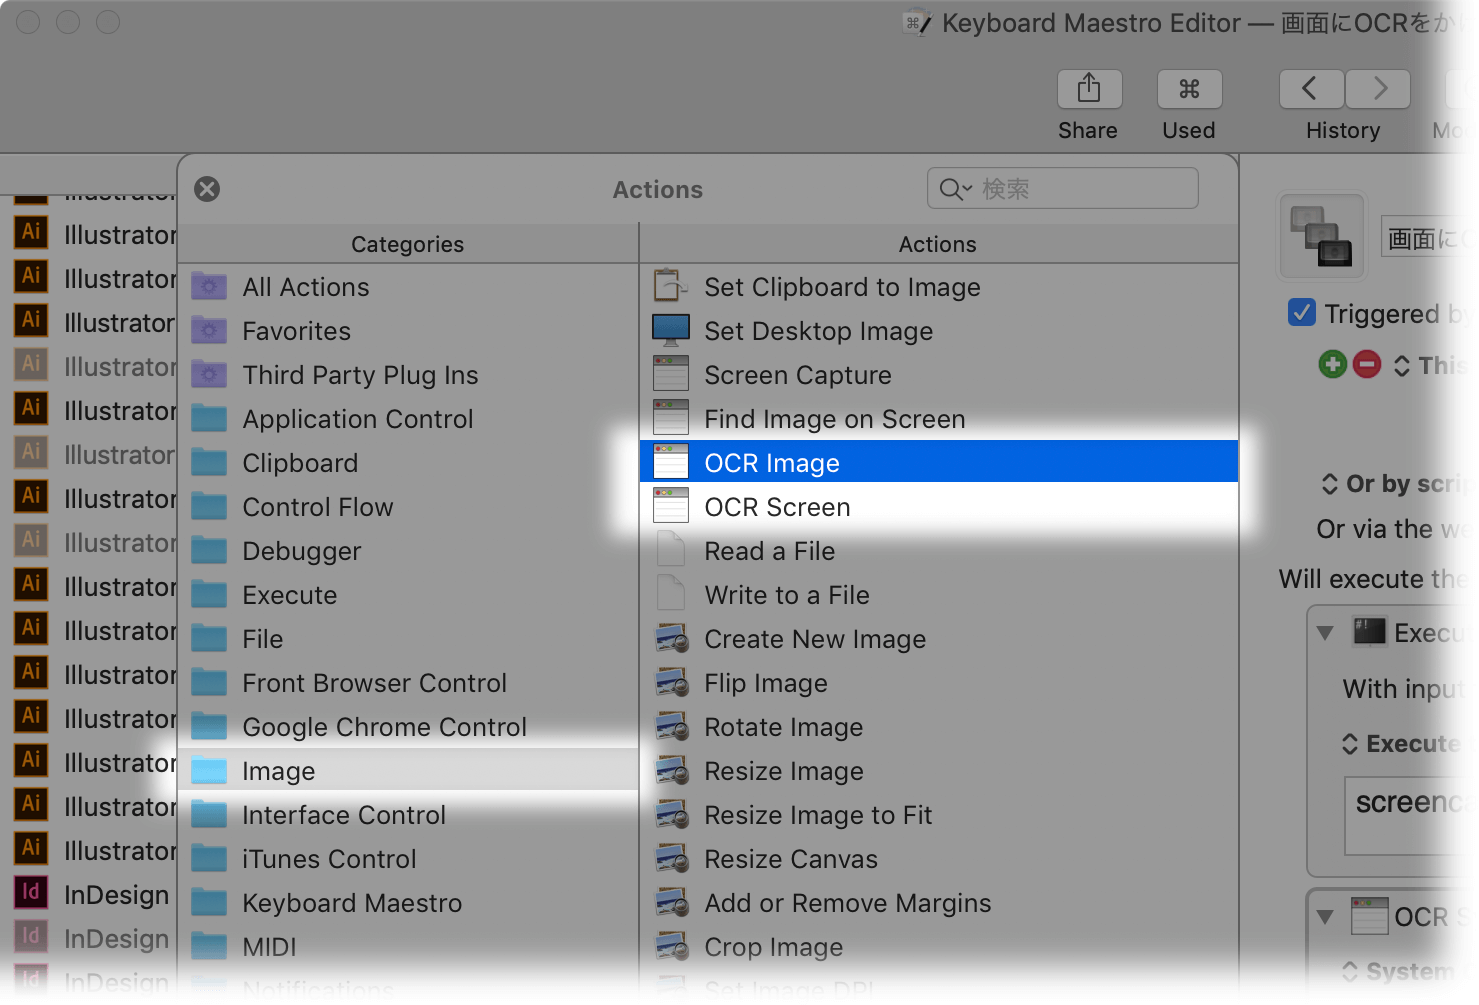Close the Actions panel
This screenshot has height=1005, width=1479.
tap(207, 189)
